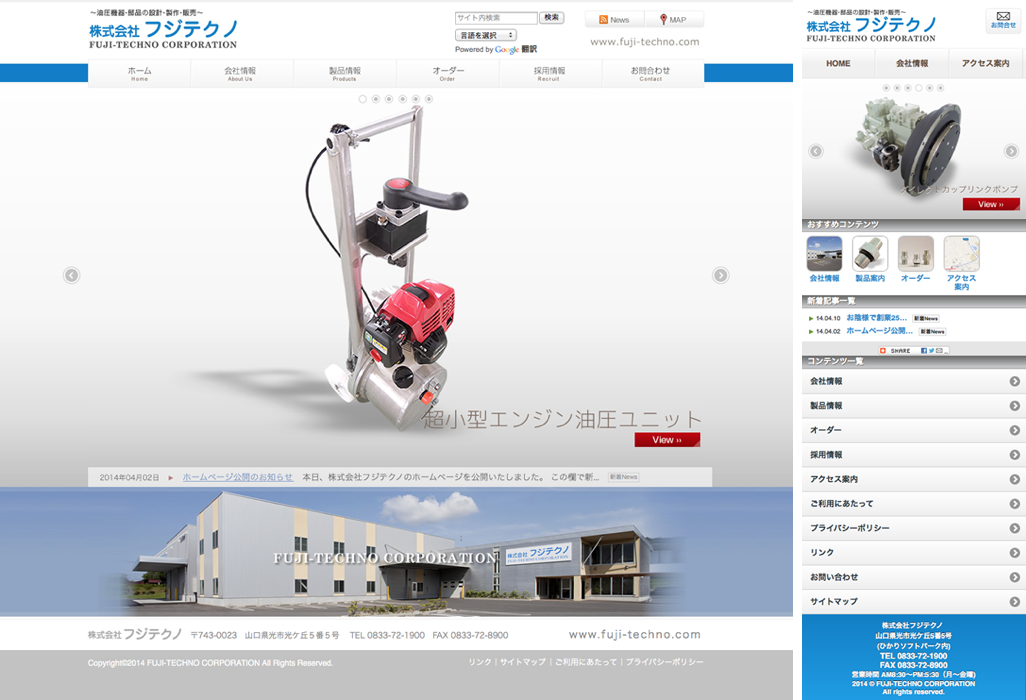
Task: Select the fourth mobile carousel dot
Action: [919, 88]
